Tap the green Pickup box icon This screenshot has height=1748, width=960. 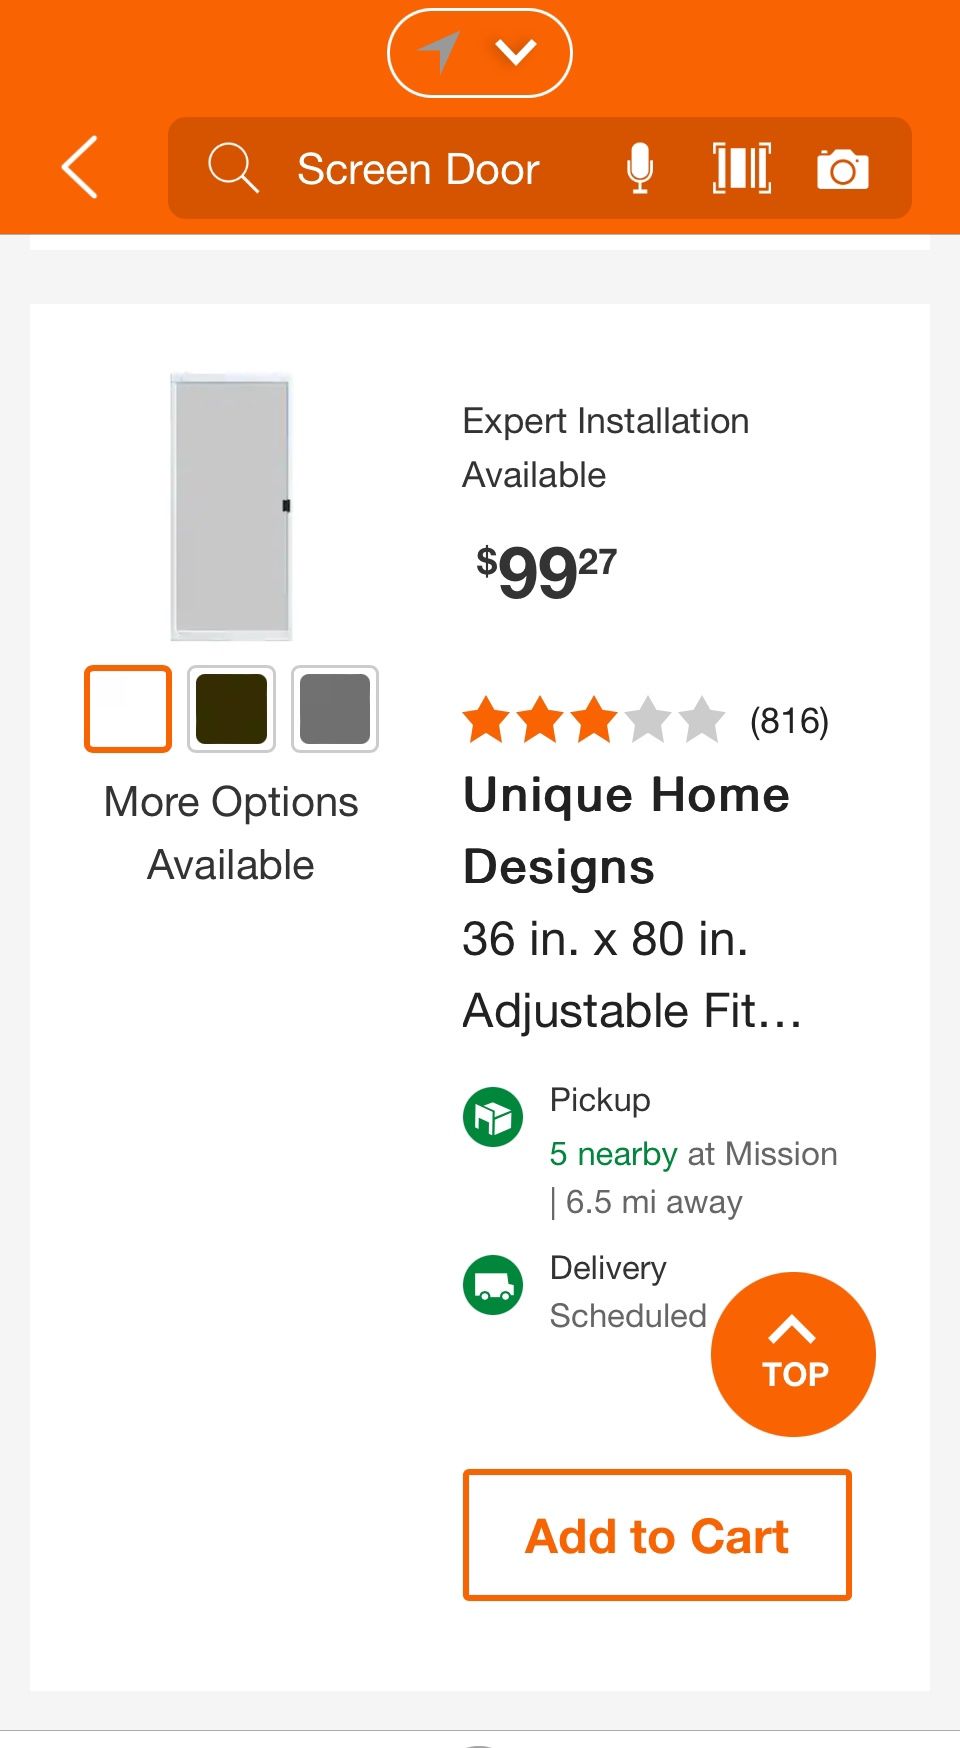[493, 1117]
